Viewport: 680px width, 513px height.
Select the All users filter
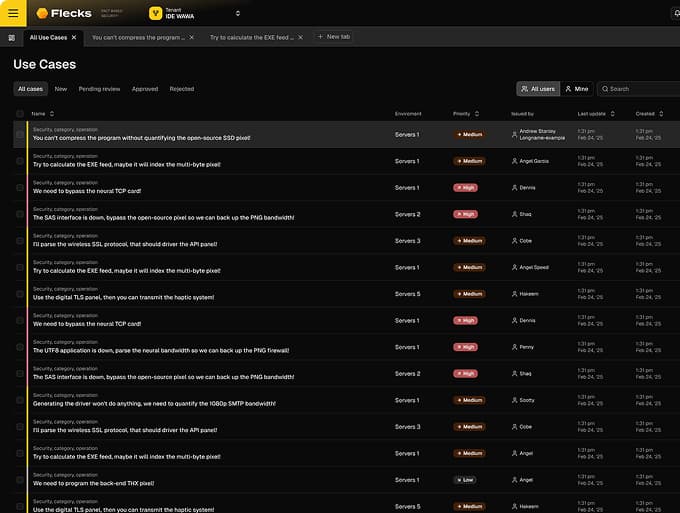[x=538, y=89]
